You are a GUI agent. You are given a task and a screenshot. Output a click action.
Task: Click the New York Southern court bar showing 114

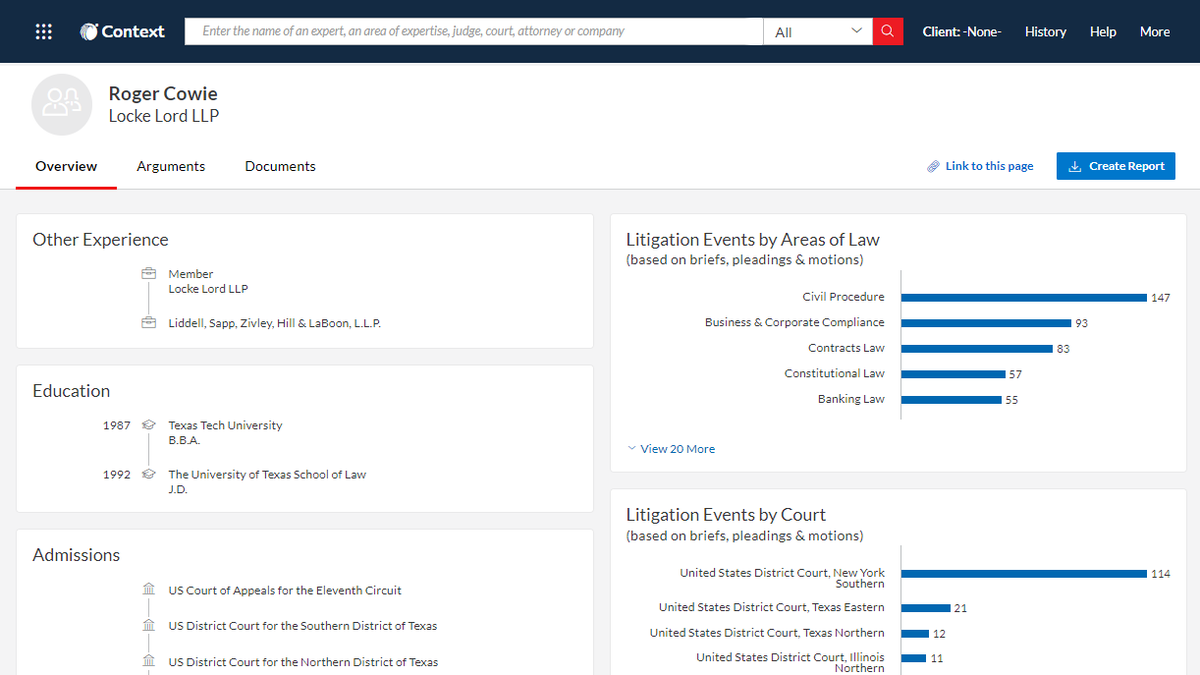coord(1024,574)
